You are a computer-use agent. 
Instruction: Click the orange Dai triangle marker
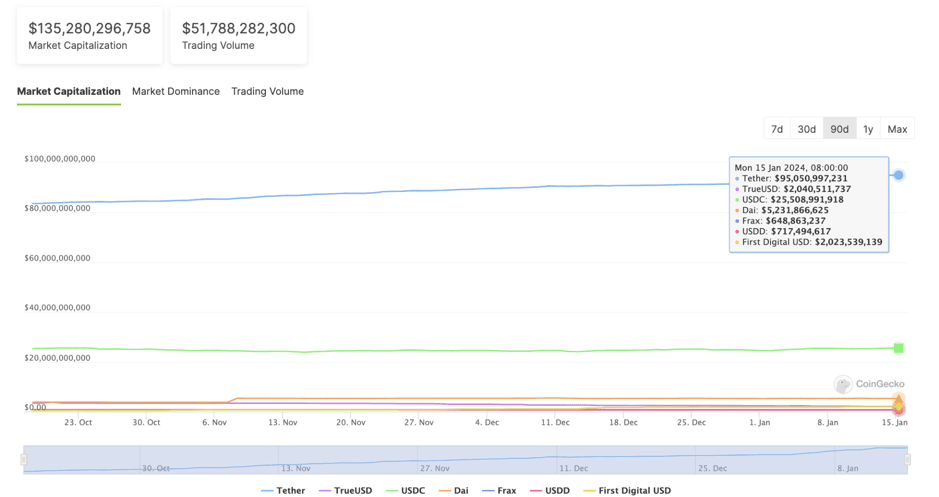click(898, 399)
